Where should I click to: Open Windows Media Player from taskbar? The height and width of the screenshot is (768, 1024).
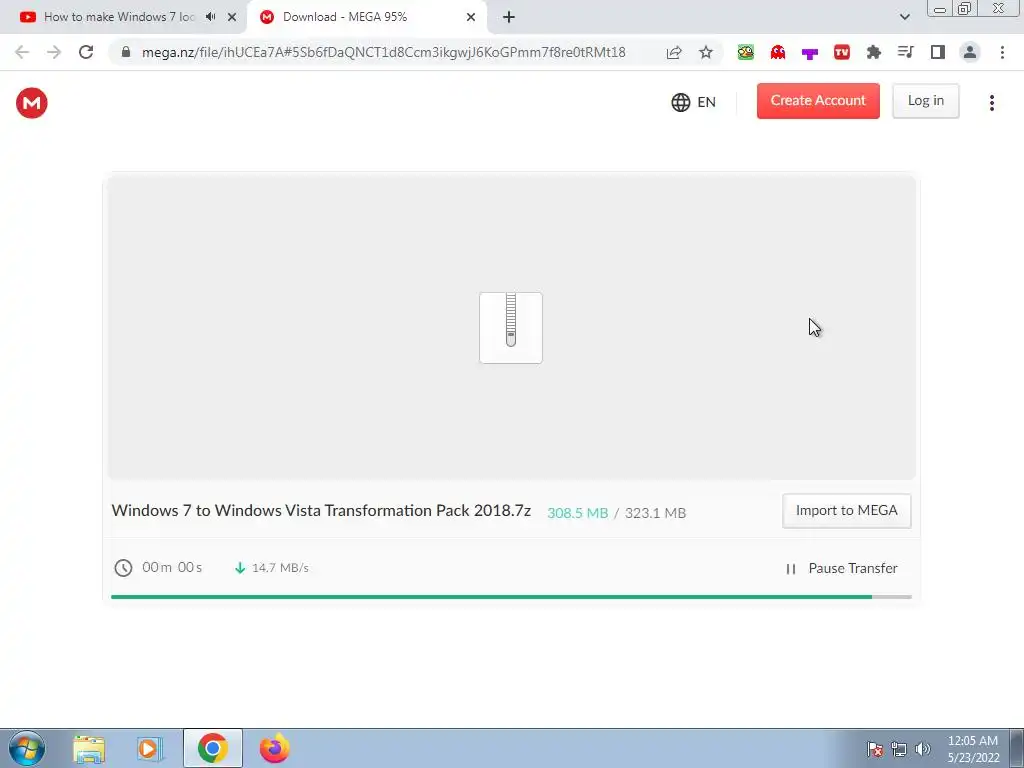coord(150,748)
